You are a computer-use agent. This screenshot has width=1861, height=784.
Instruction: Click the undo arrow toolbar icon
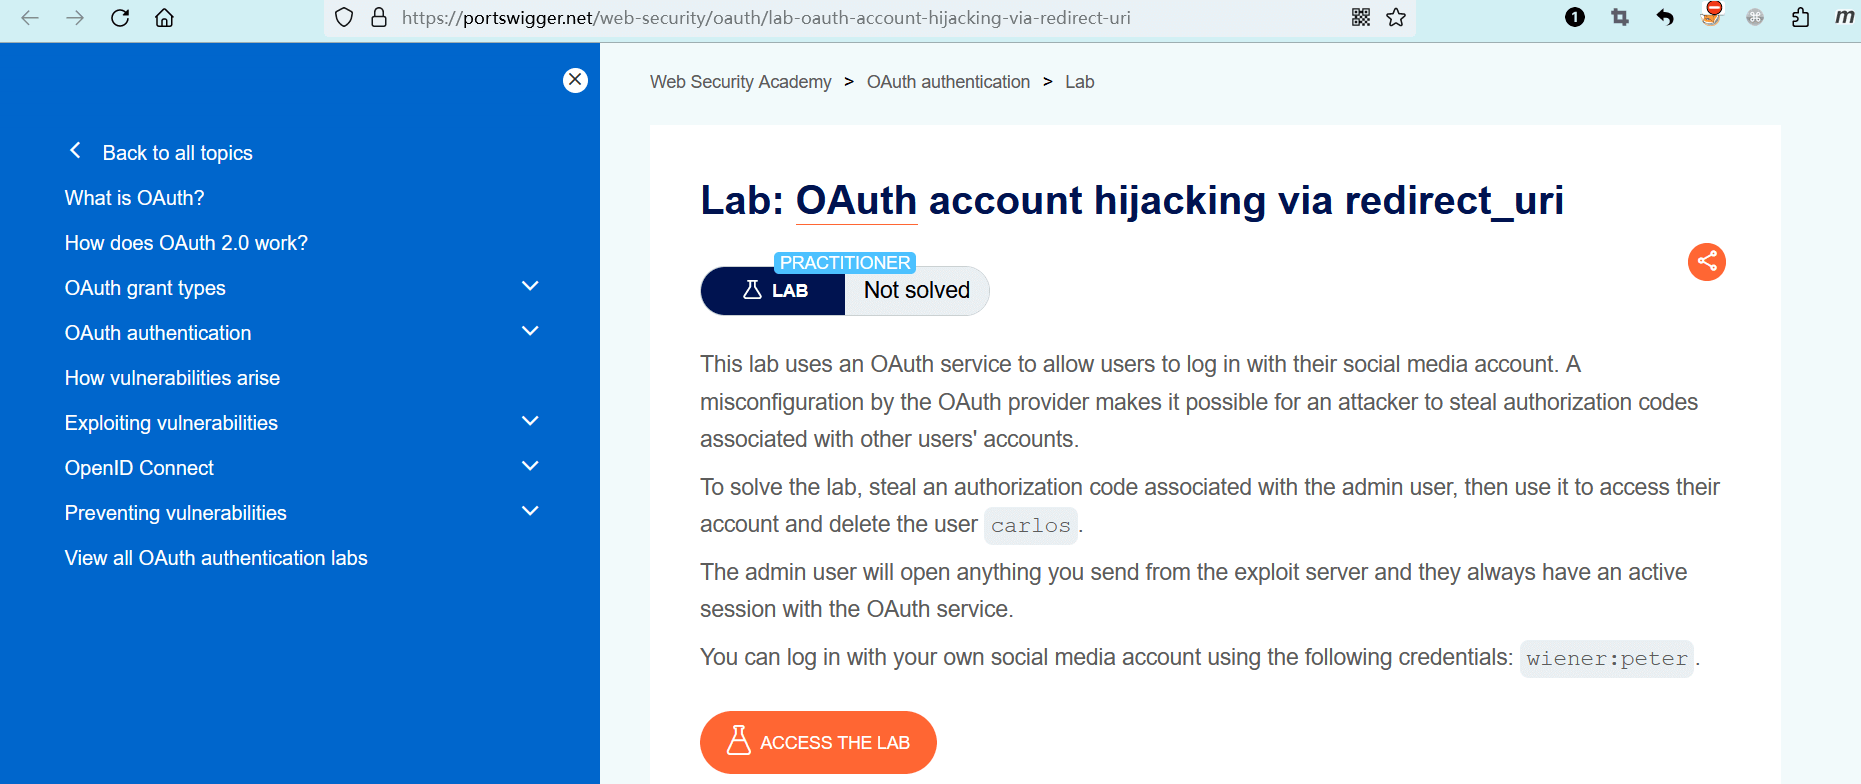click(1665, 18)
